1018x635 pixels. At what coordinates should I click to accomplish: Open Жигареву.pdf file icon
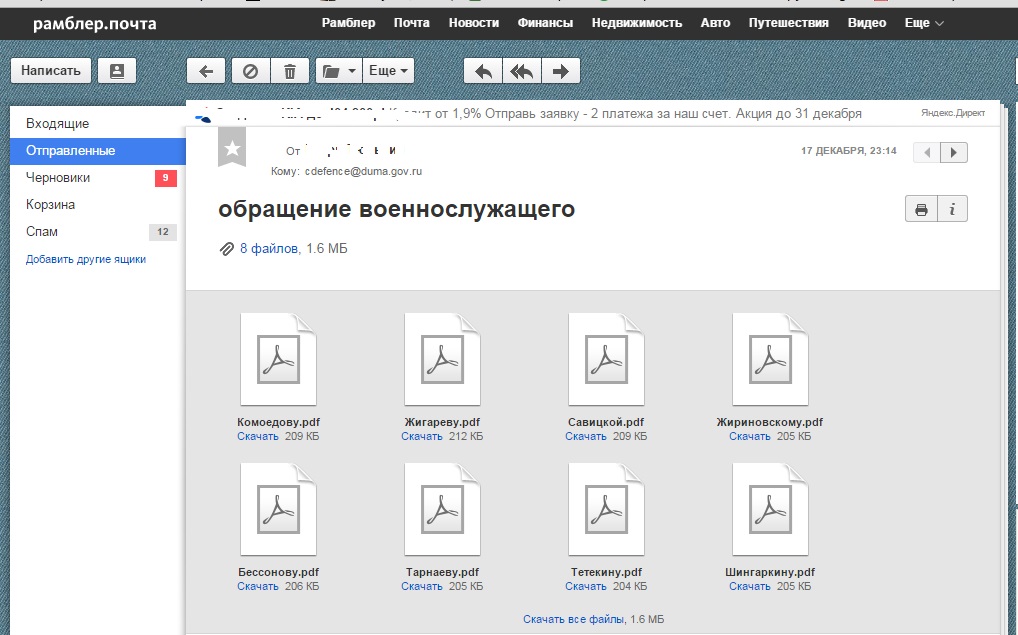[442, 360]
